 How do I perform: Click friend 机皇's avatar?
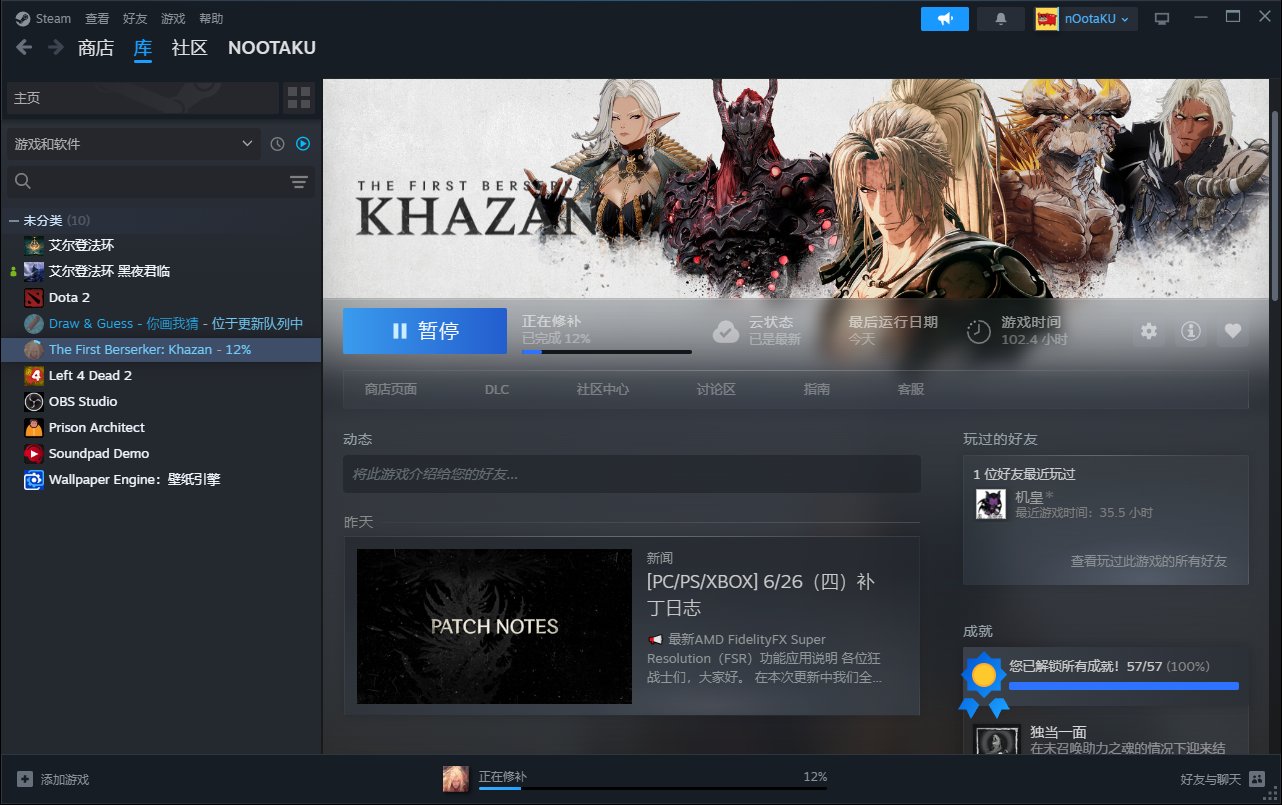coord(991,504)
